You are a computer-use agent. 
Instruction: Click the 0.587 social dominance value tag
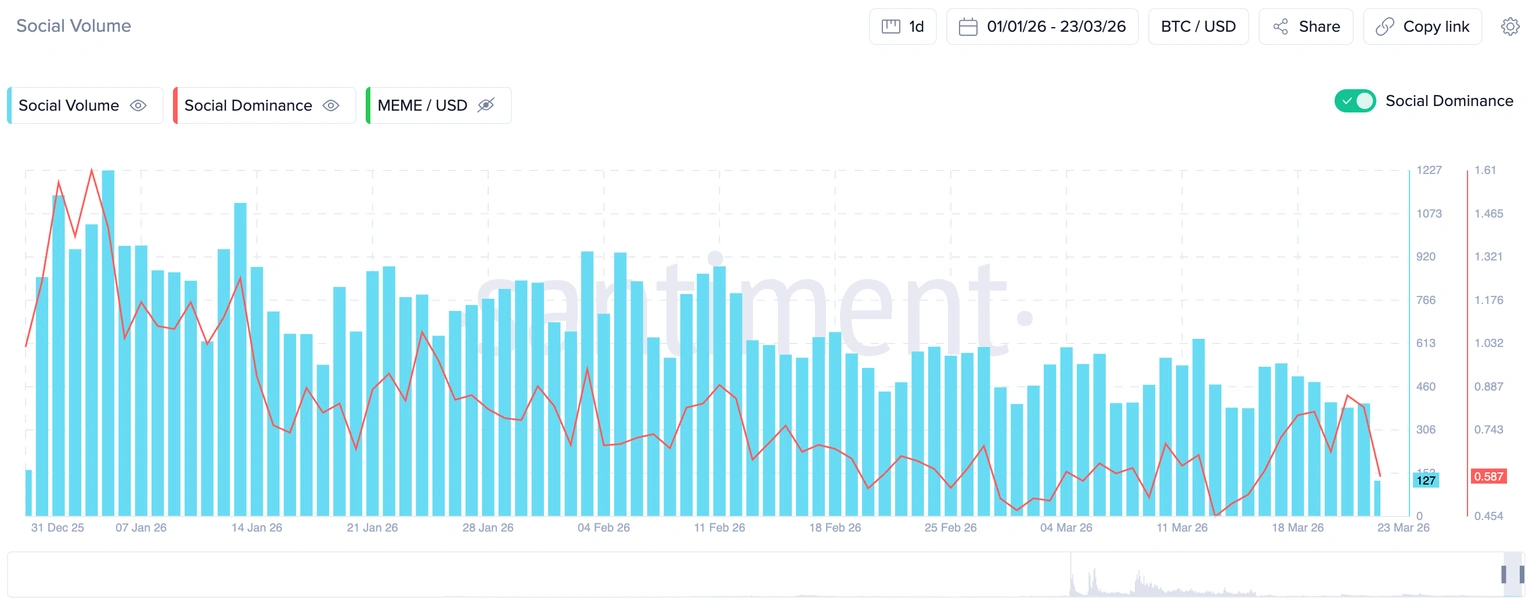[x=1488, y=477]
